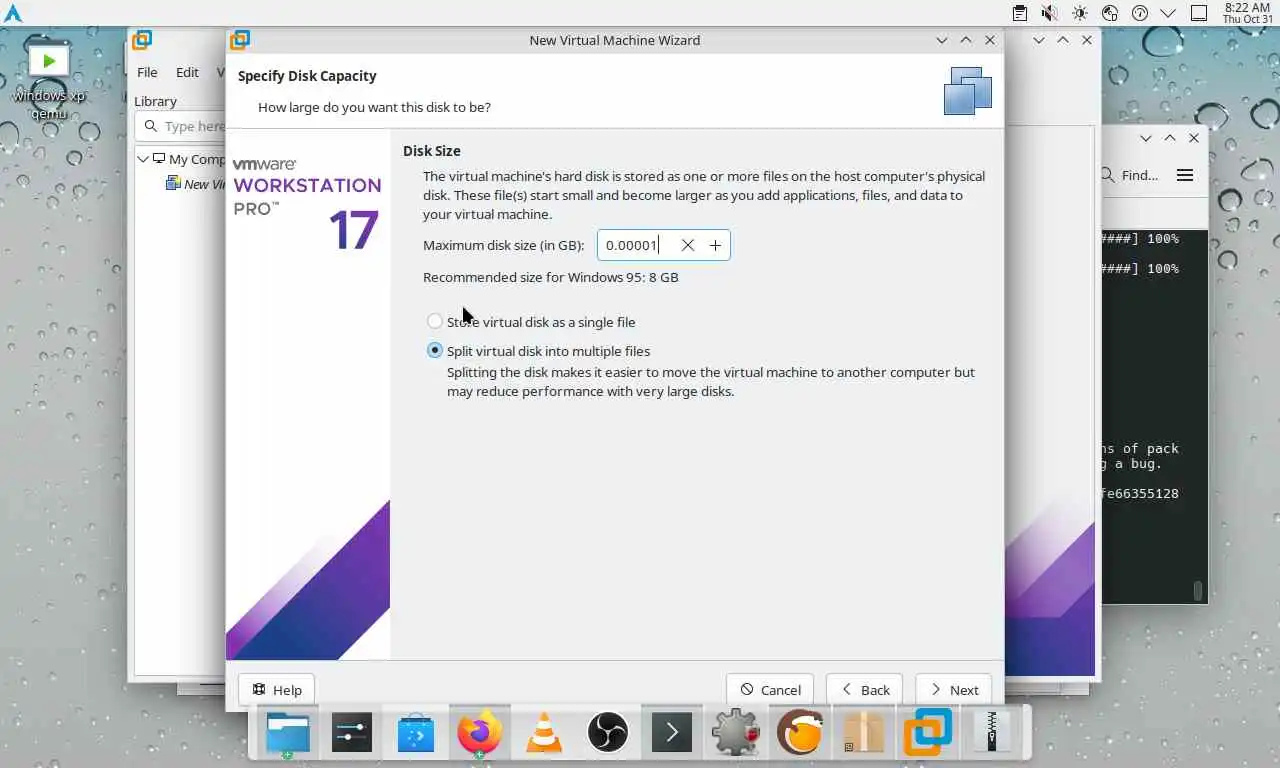Open the screen brightness tray icon
Screen dimensions: 1280x768
pyautogui.click(x=1079, y=13)
